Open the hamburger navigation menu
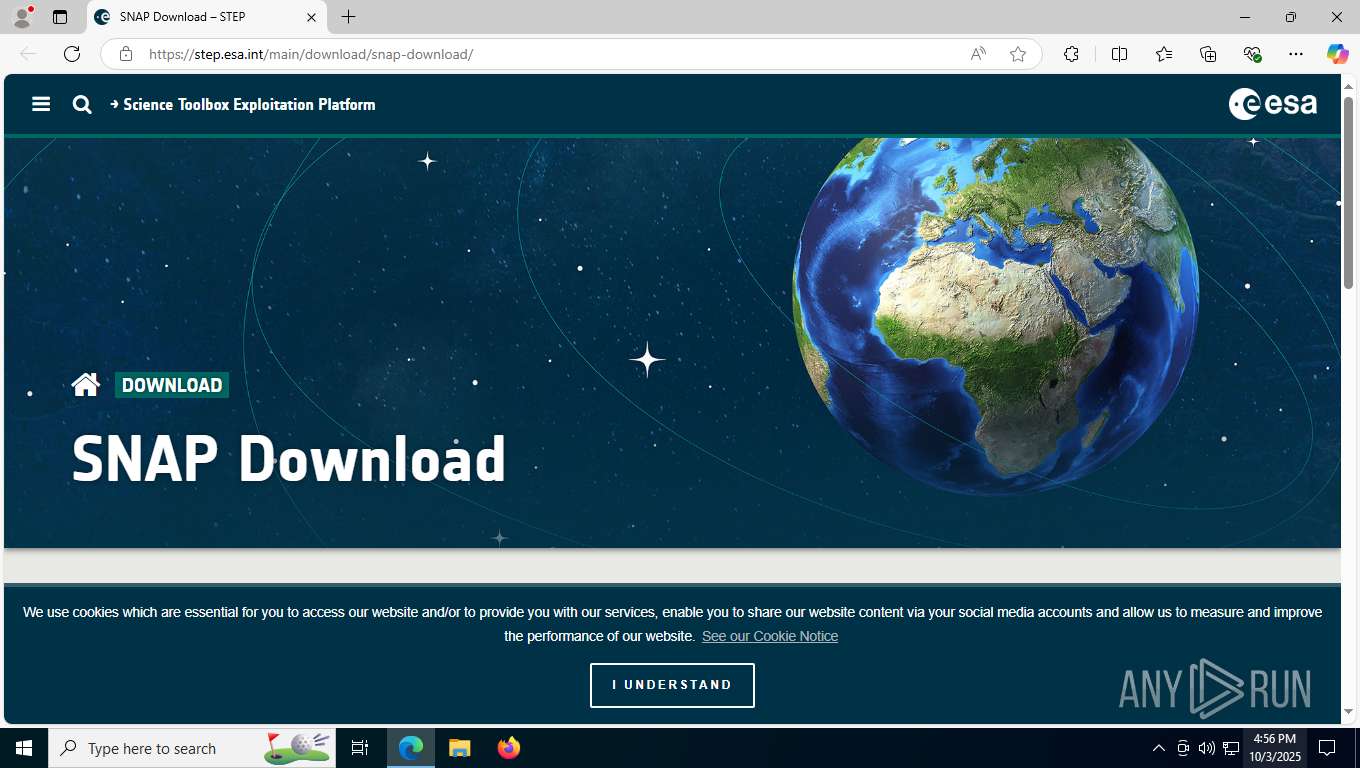The height and width of the screenshot is (768, 1360). [41, 104]
